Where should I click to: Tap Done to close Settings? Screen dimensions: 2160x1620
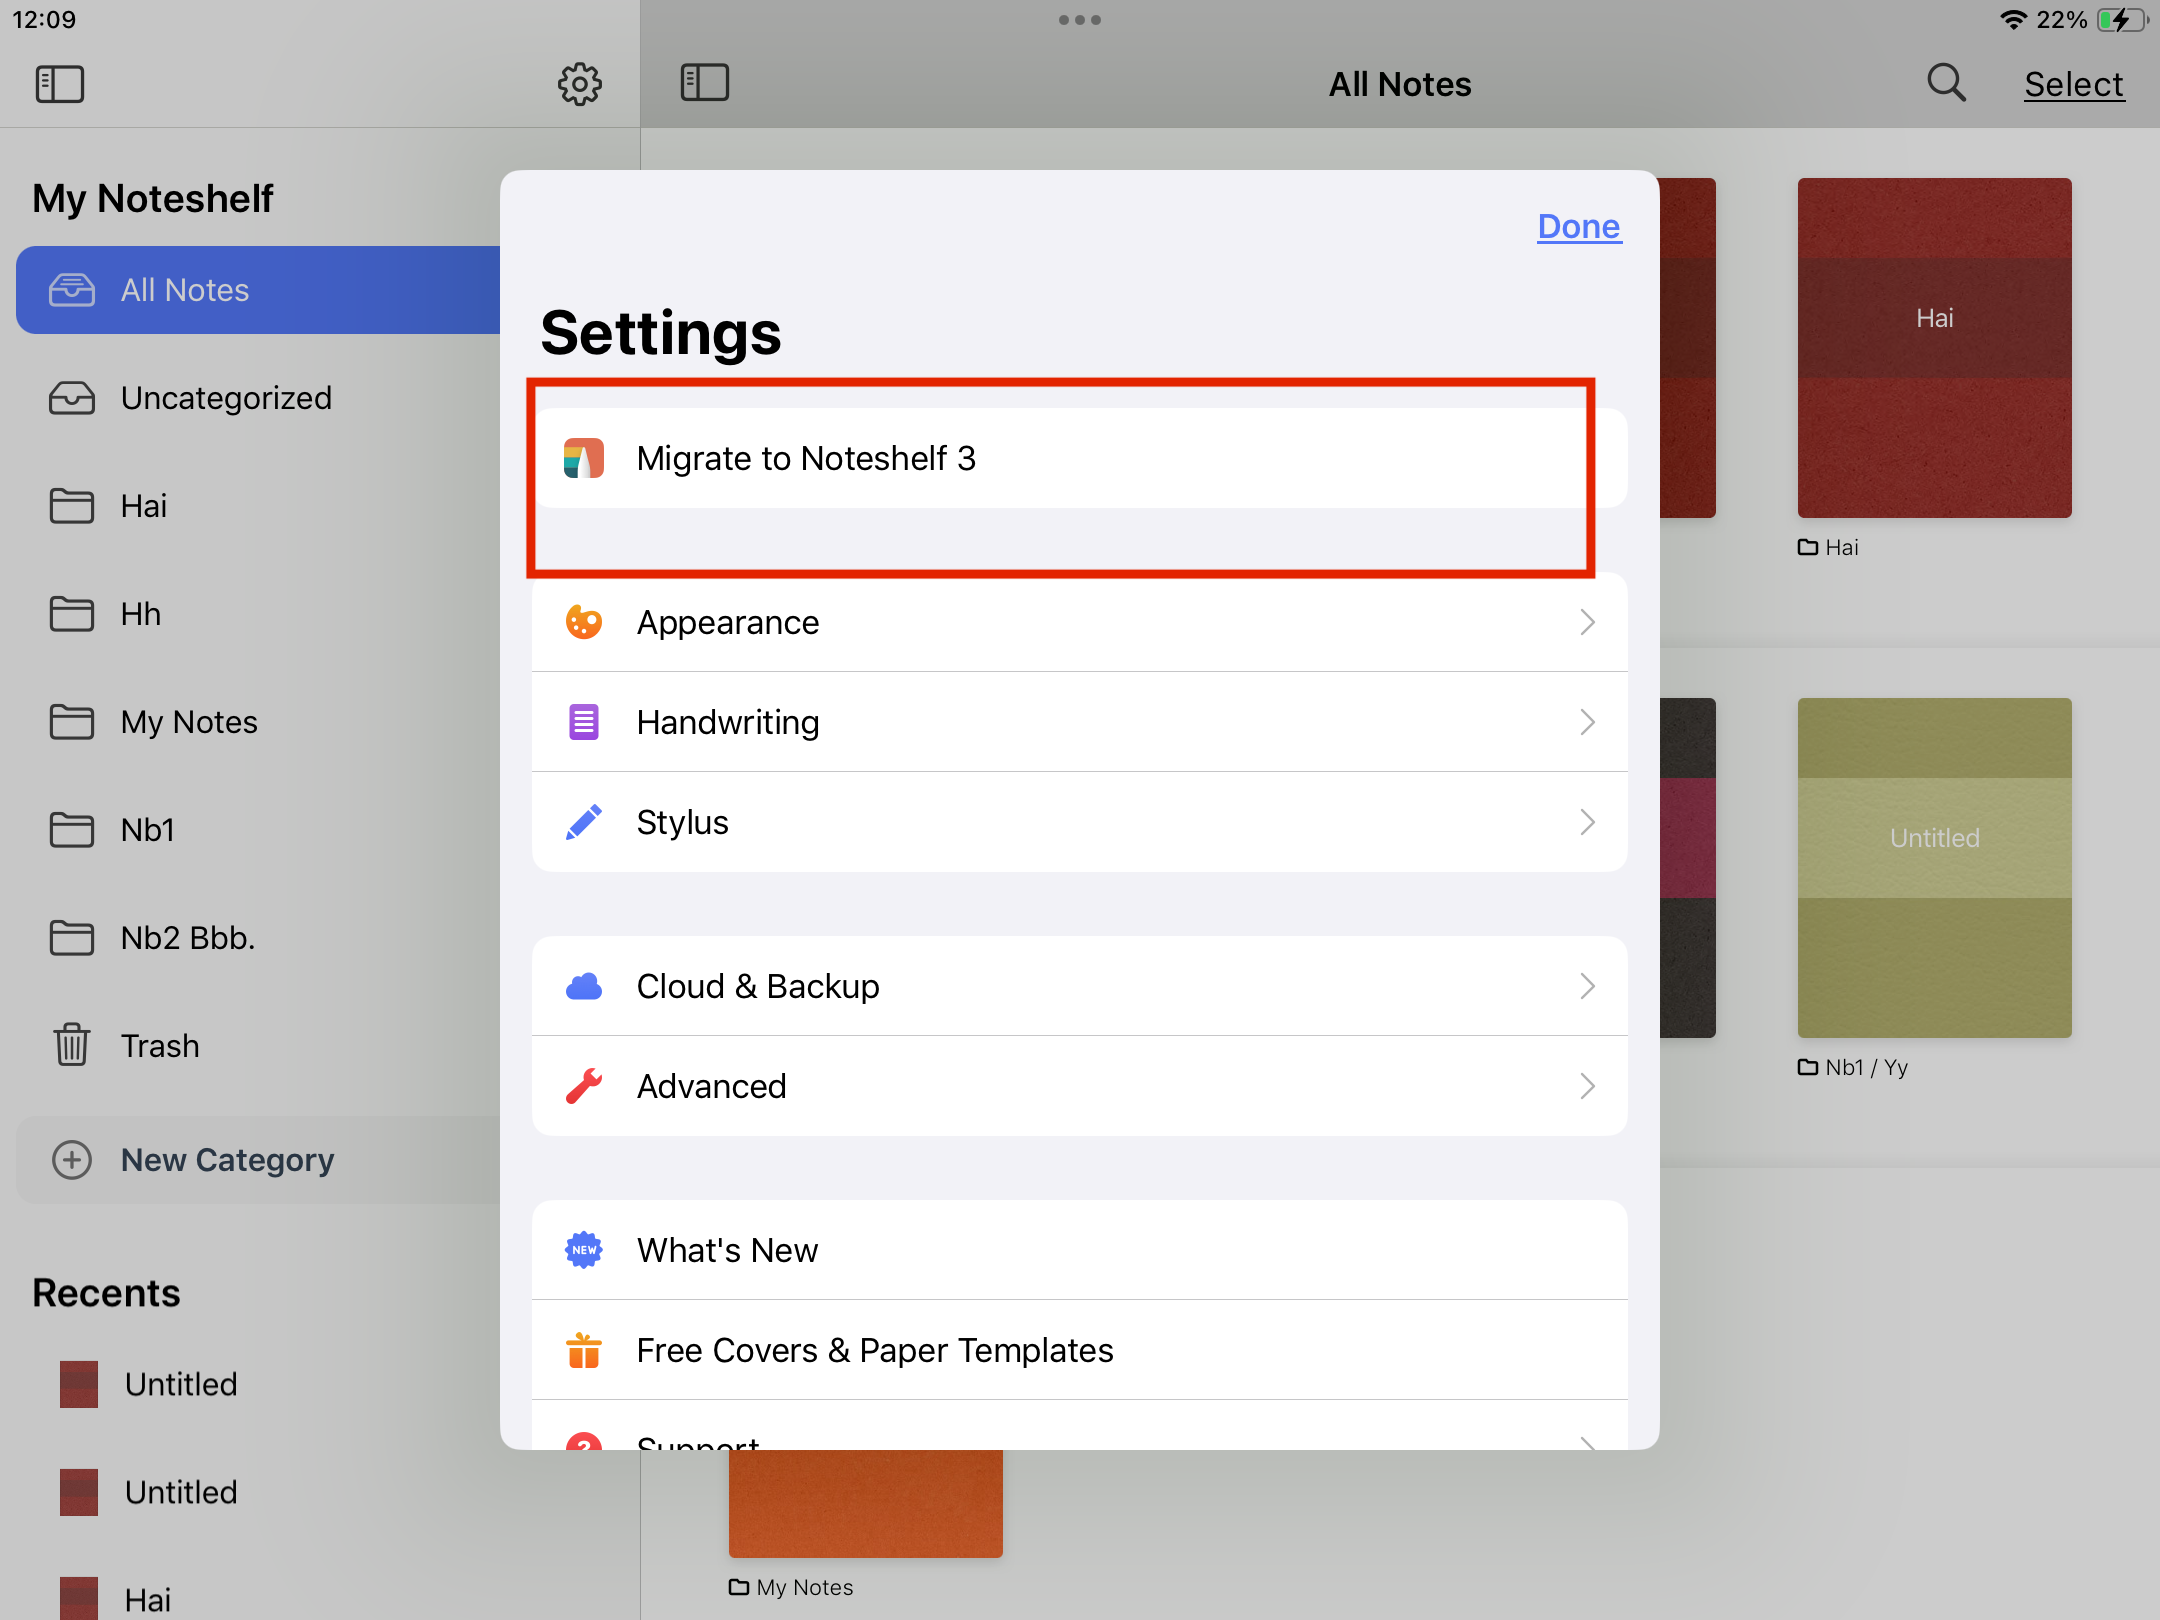coord(1579,227)
